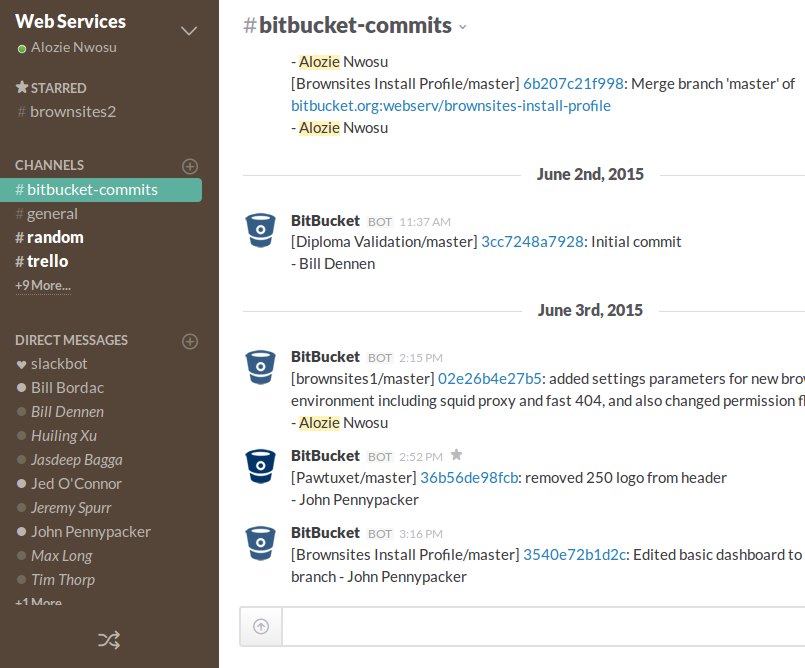Click the slackbot heart icon
Screen dimensions: 805x668
point(21,365)
